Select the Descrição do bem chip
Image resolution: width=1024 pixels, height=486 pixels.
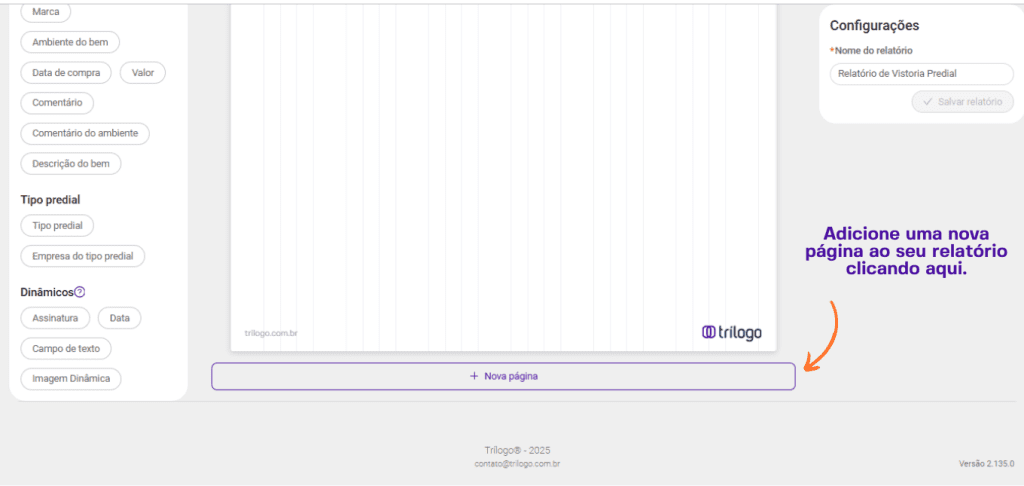[71, 163]
